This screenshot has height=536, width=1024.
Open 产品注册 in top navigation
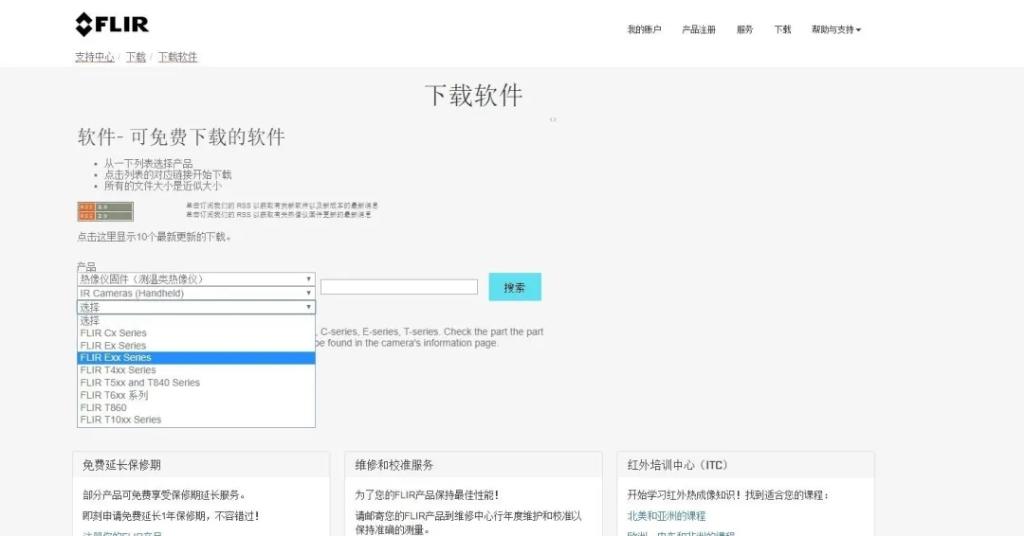[x=698, y=29]
